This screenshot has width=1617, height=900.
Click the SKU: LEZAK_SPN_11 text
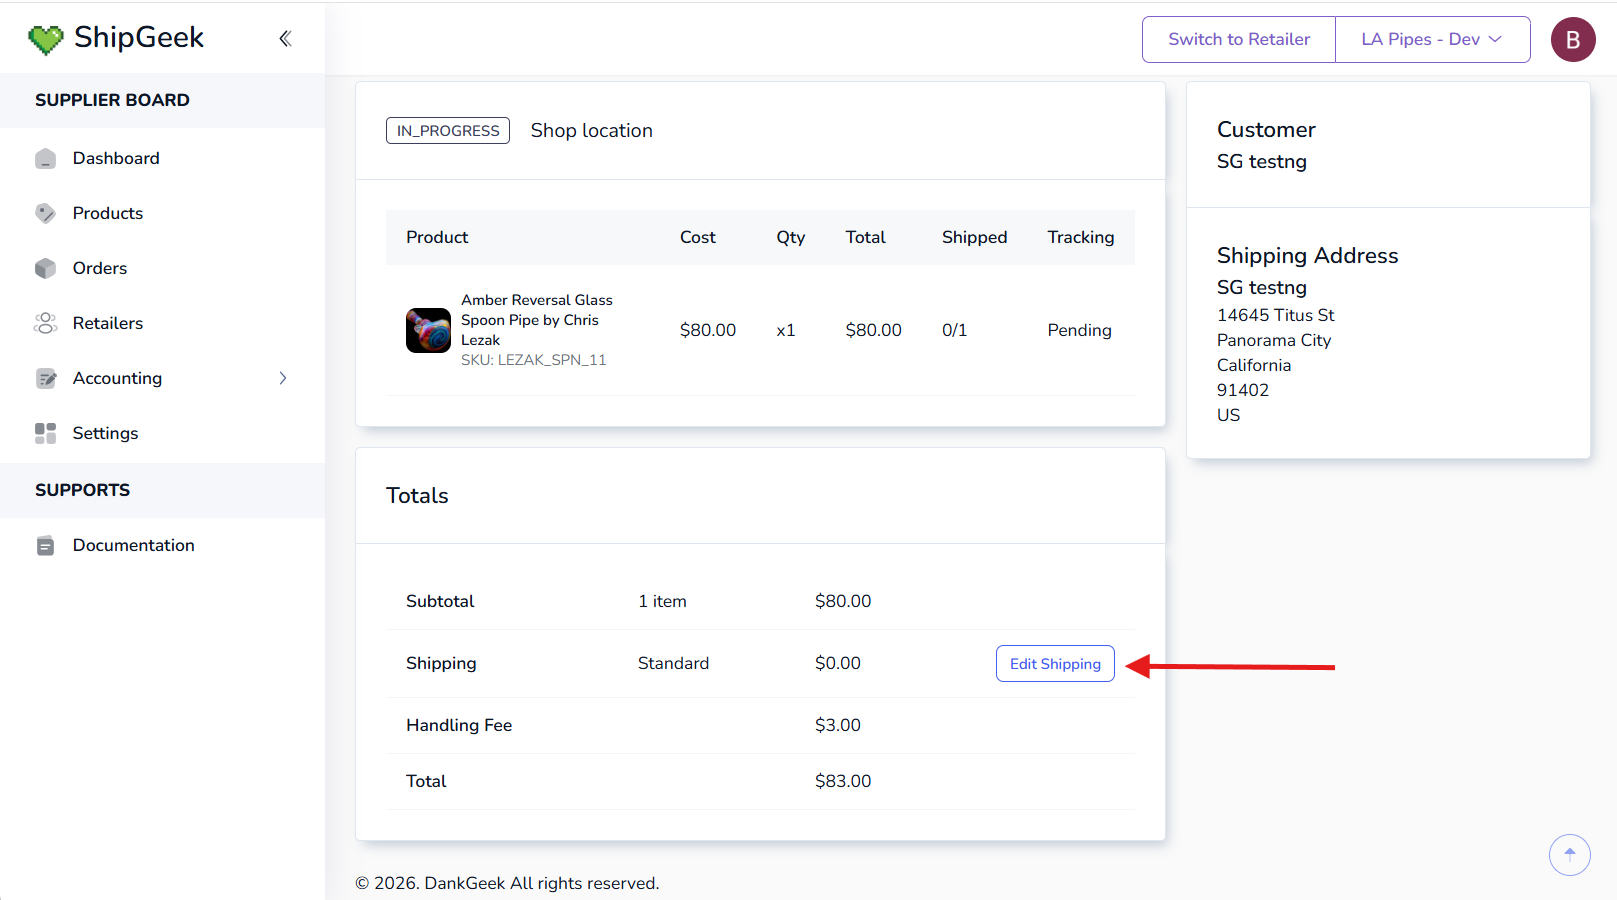click(x=534, y=360)
